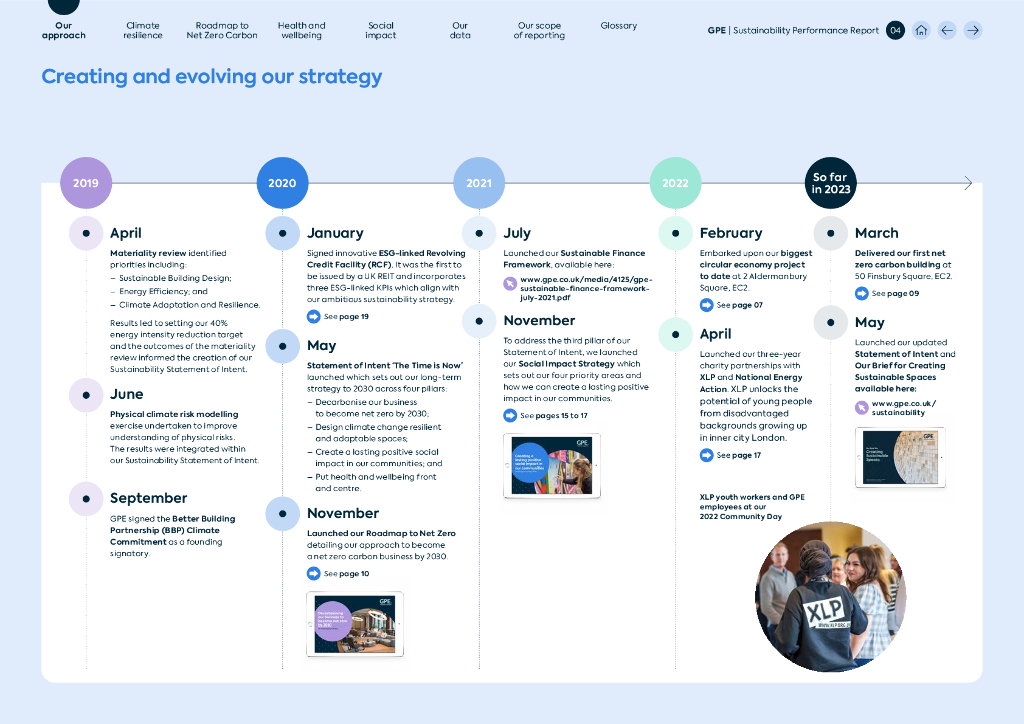The image size is (1024, 724).
Task: Click 'Delivered our first net zero carbon building'
Action: (900, 259)
